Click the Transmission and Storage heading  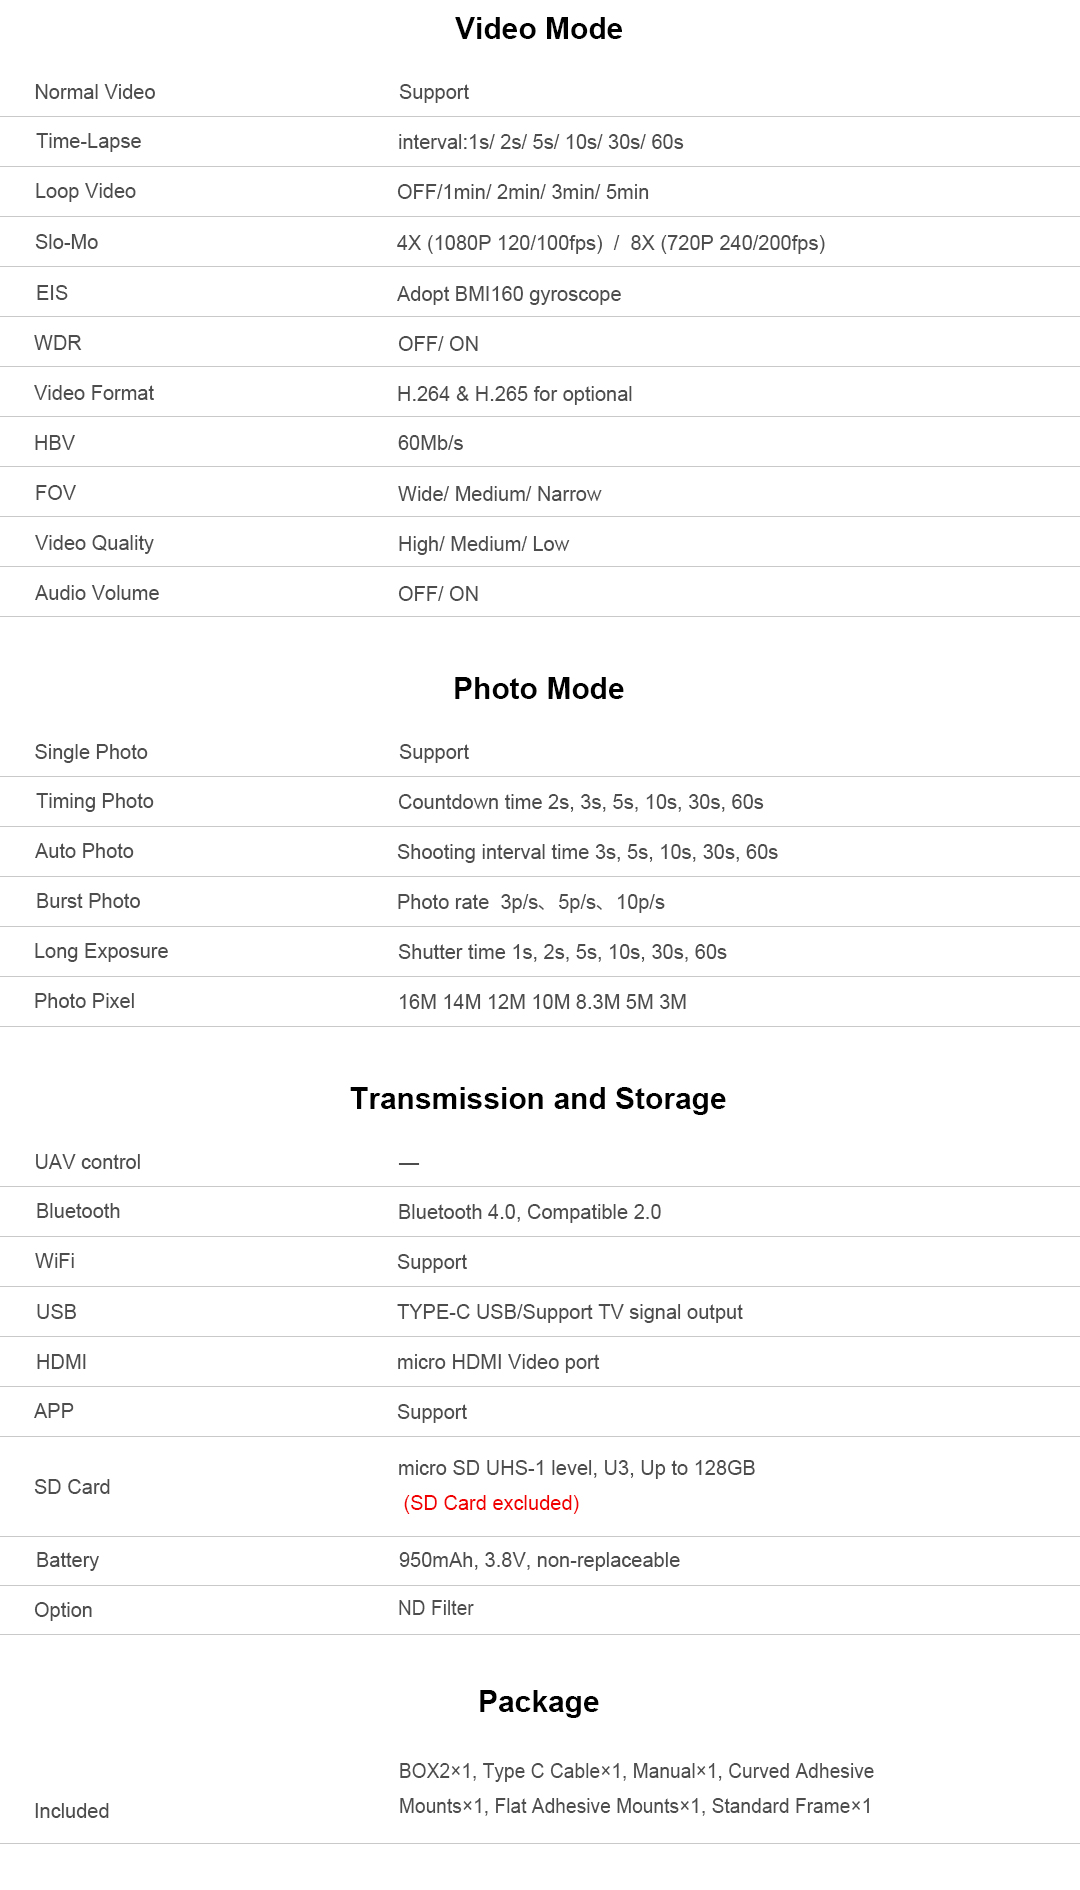tap(538, 1099)
